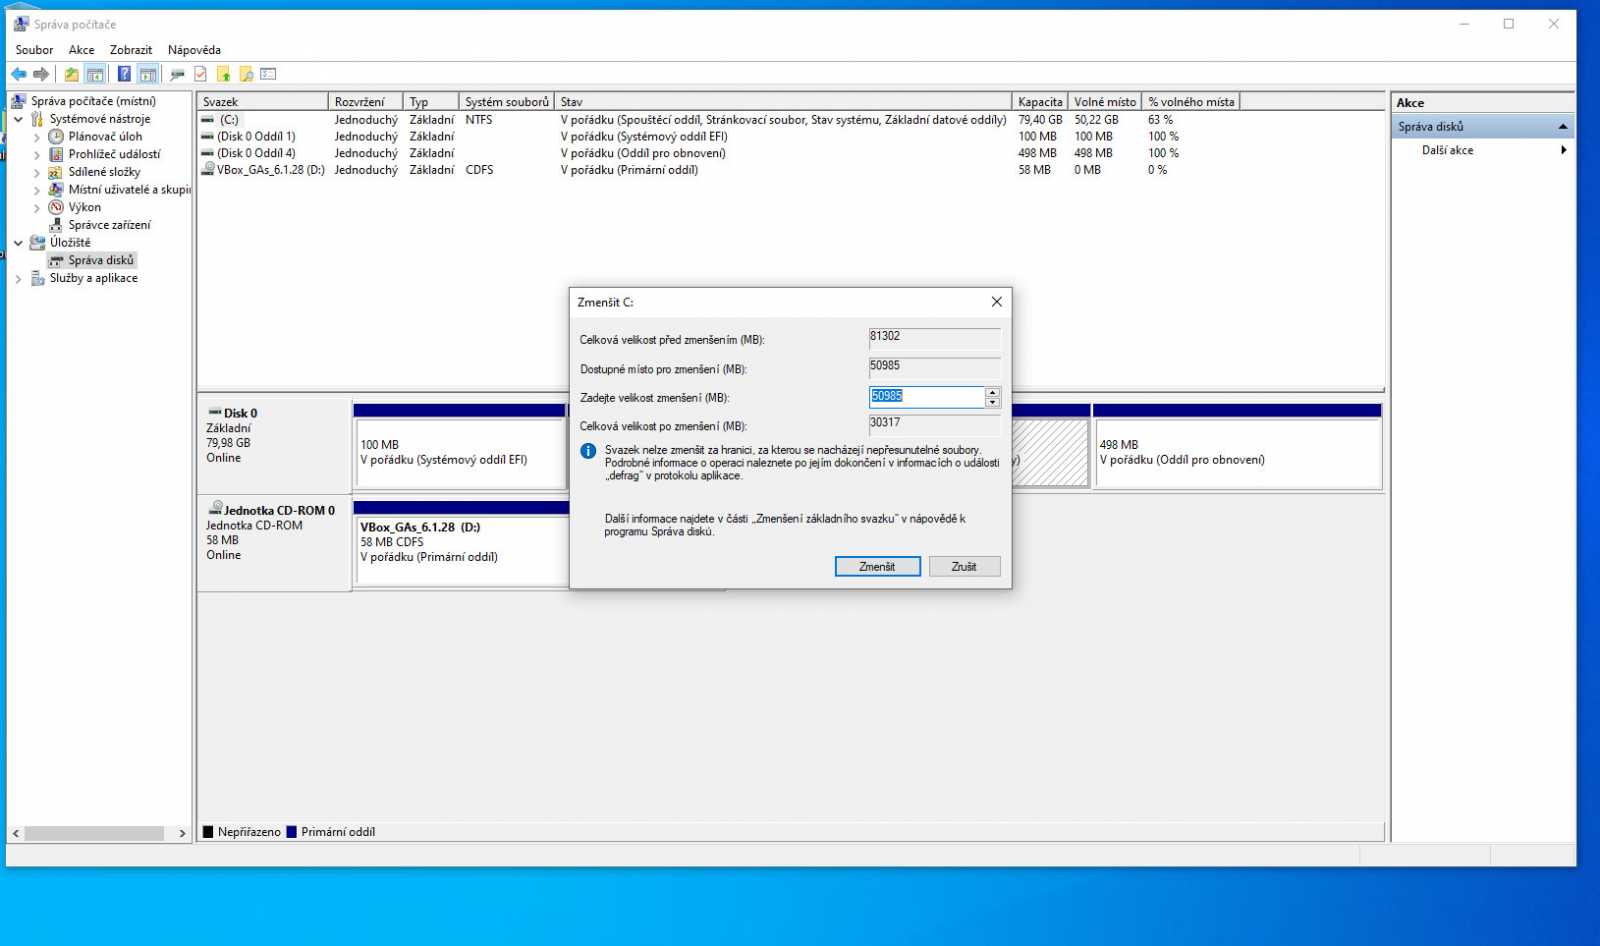
Task: Select the Správce zařízení icon
Action: tap(56, 225)
